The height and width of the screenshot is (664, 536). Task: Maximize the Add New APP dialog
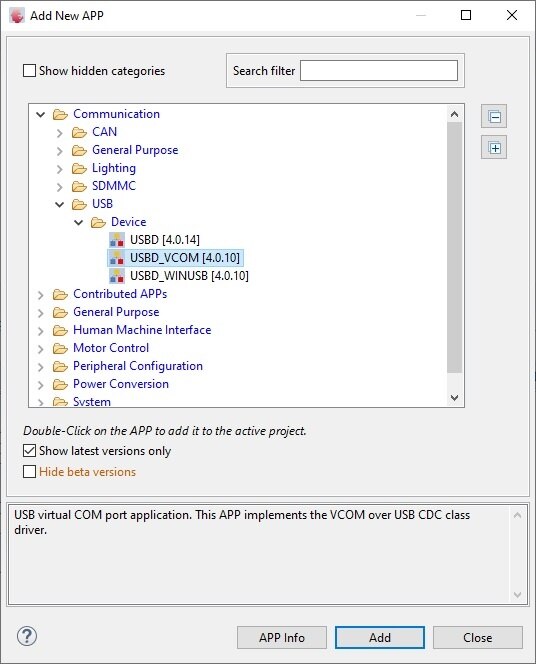pos(466,15)
